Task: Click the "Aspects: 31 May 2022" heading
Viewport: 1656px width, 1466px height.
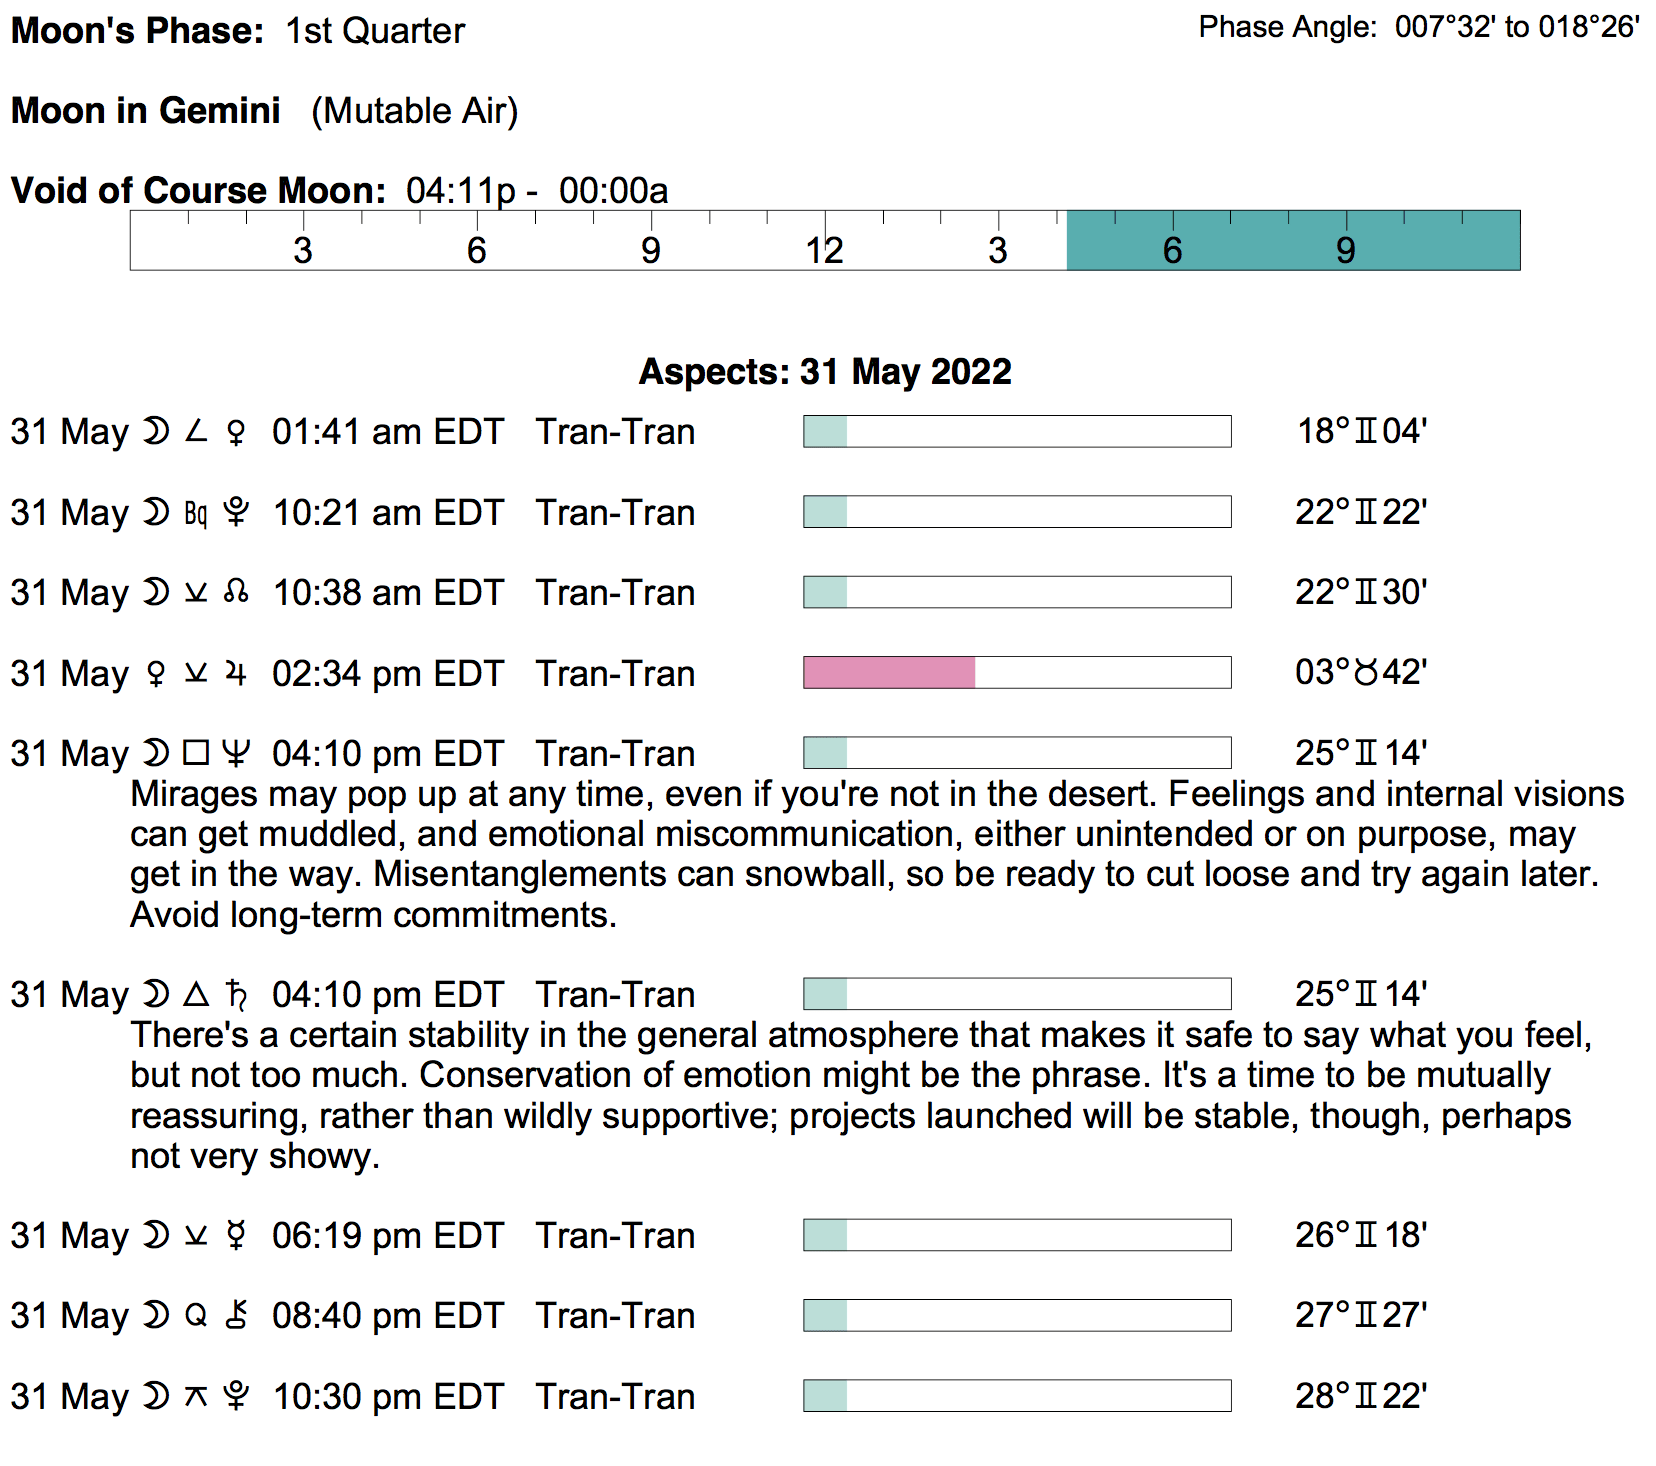Action: point(825,372)
